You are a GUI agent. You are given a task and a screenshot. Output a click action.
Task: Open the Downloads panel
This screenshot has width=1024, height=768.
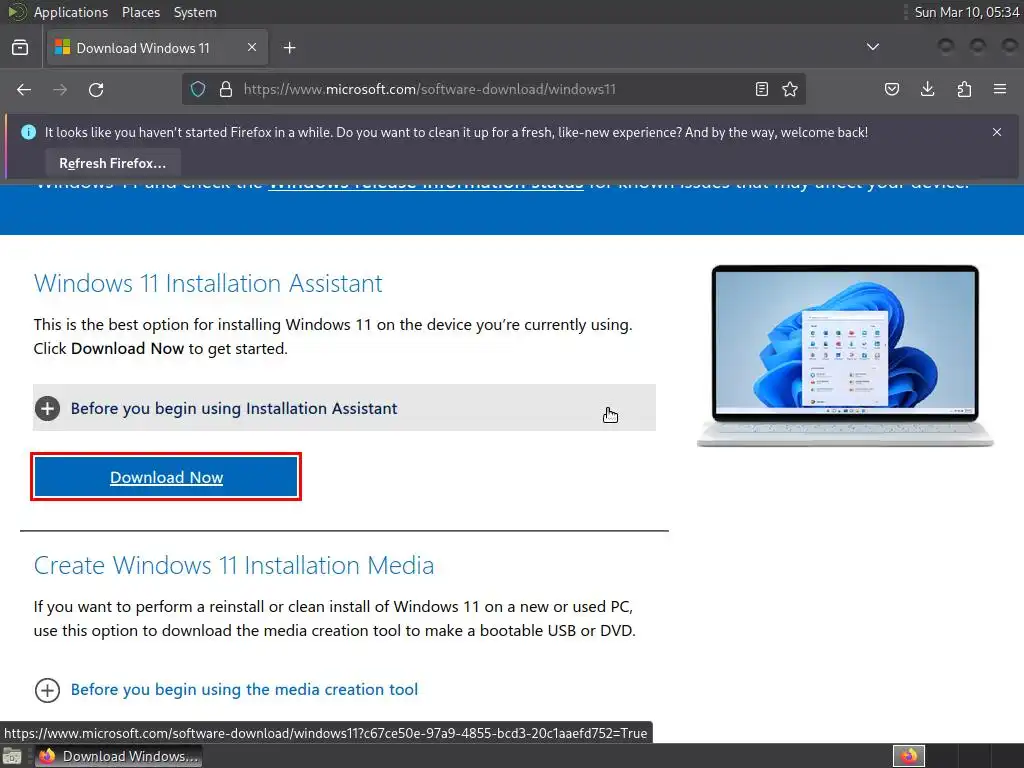click(x=927, y=89)
